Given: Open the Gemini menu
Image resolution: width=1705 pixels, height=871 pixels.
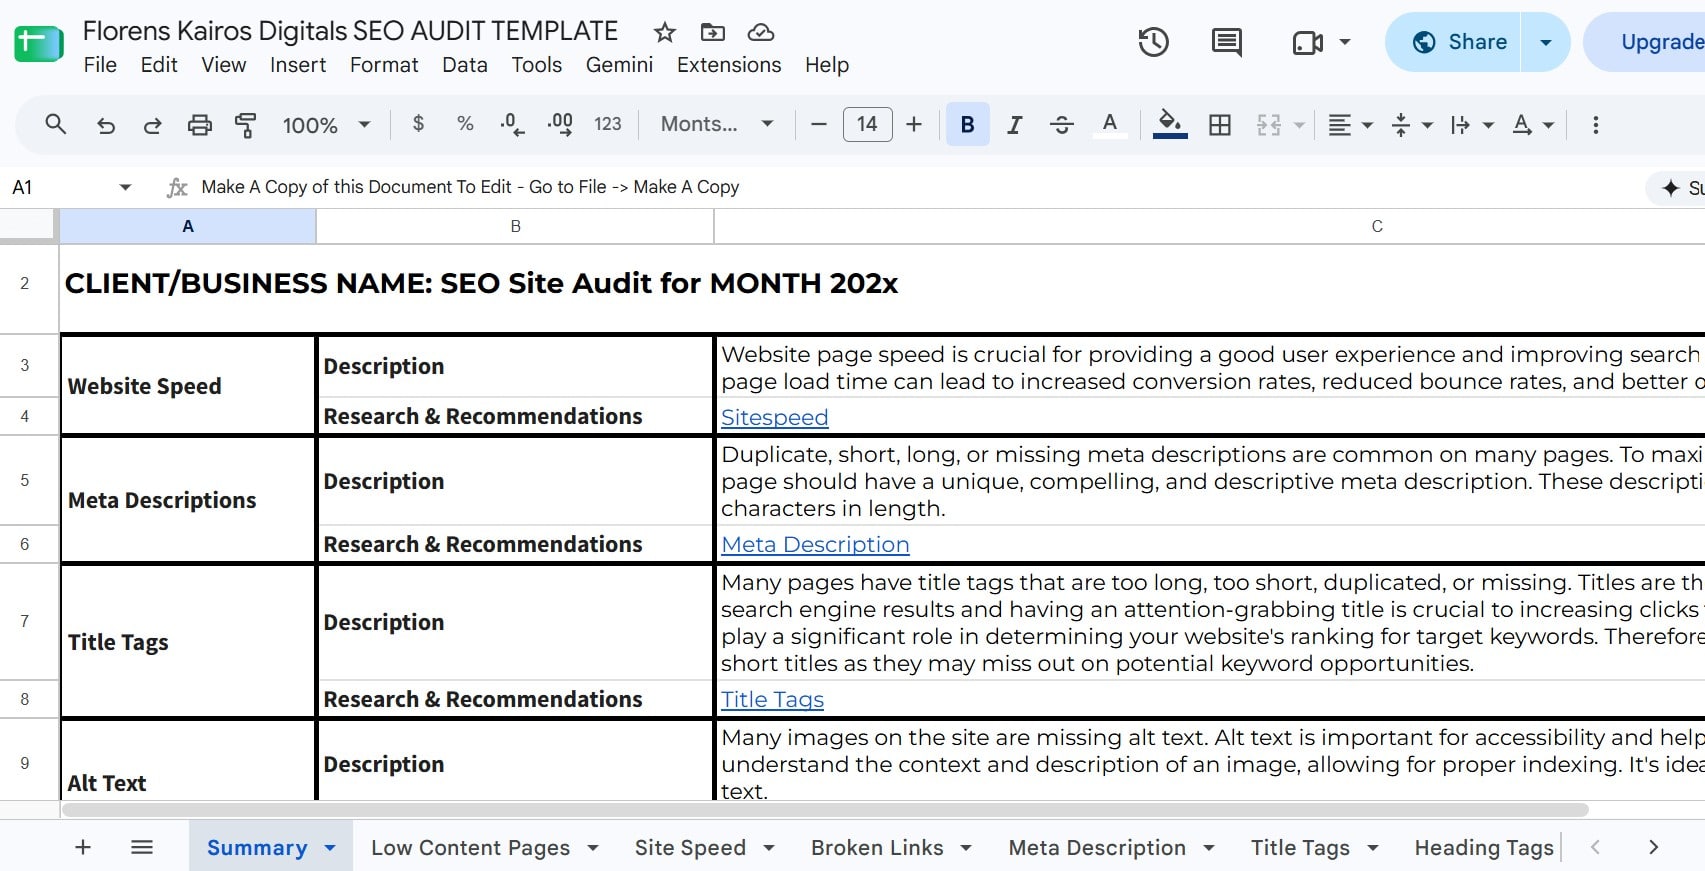Looking at the screenshot, I should click(x=619, y=65).
